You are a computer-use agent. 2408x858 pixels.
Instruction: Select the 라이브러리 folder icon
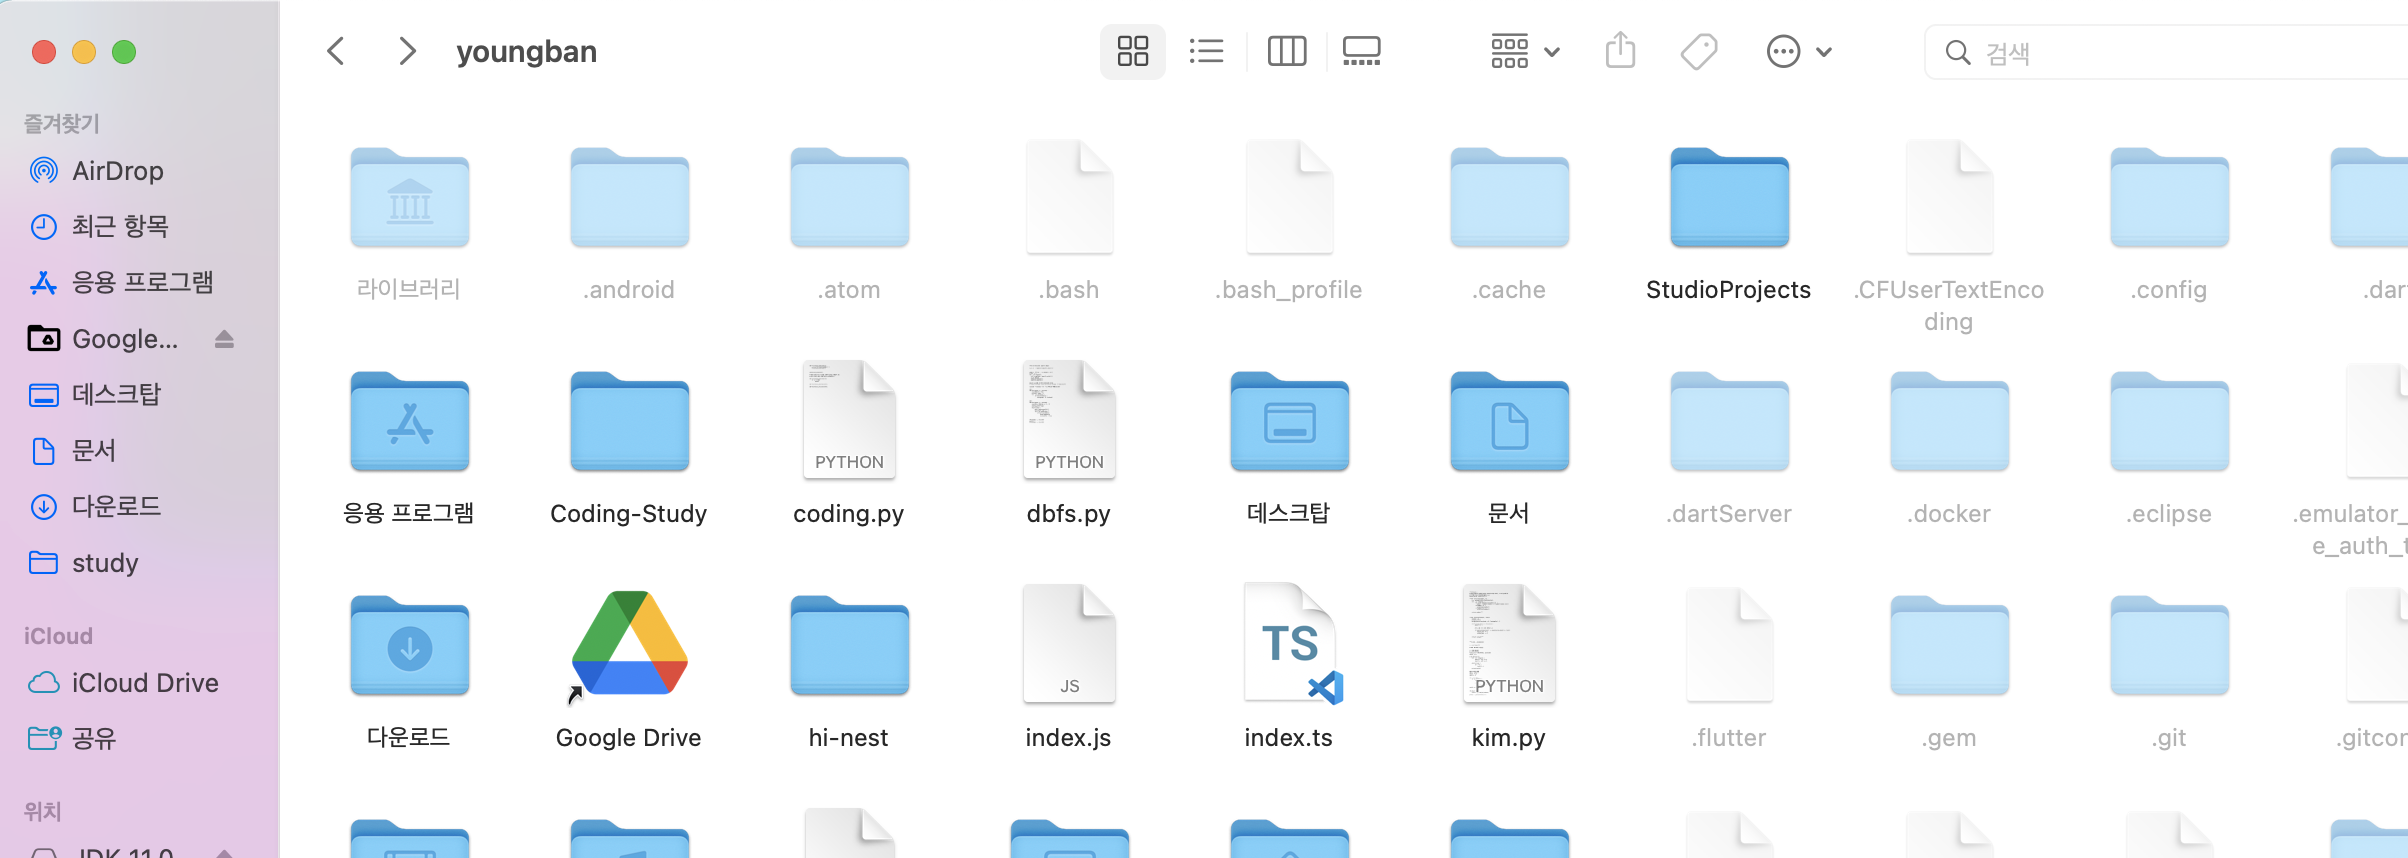click(x=410, y=198)
